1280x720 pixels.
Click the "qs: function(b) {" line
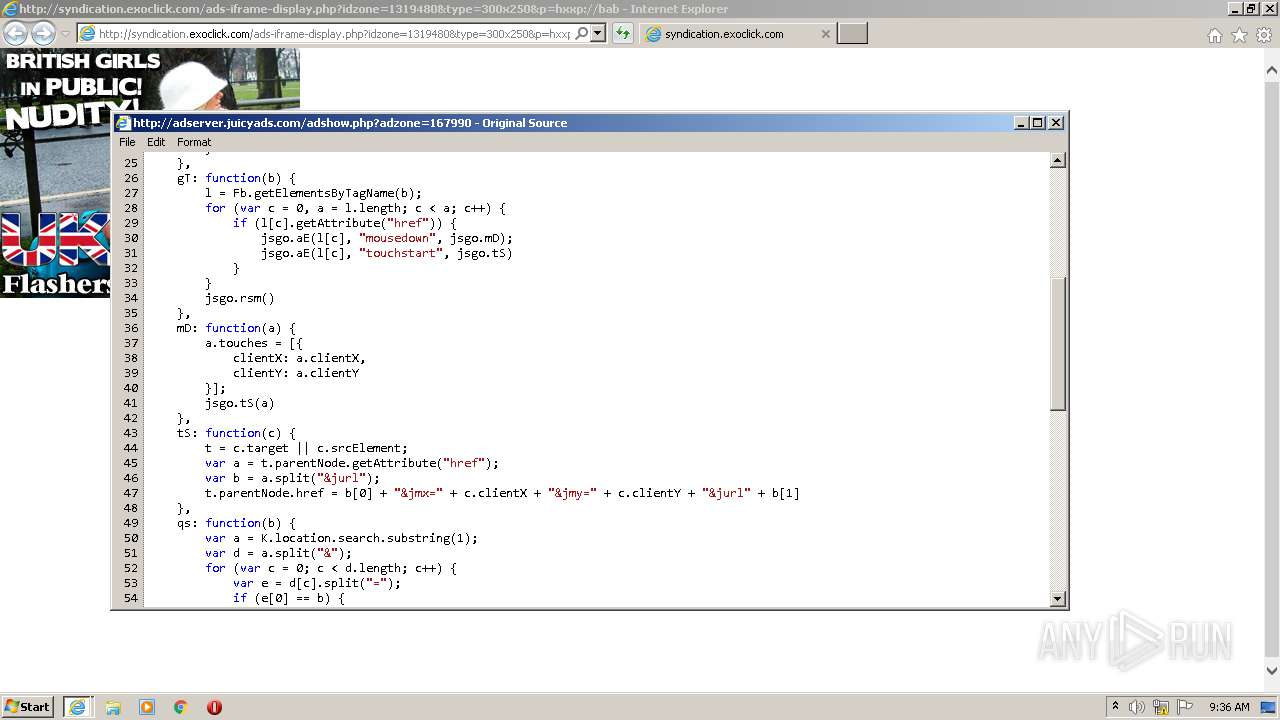pyautogui.click(x=236, y=523)
